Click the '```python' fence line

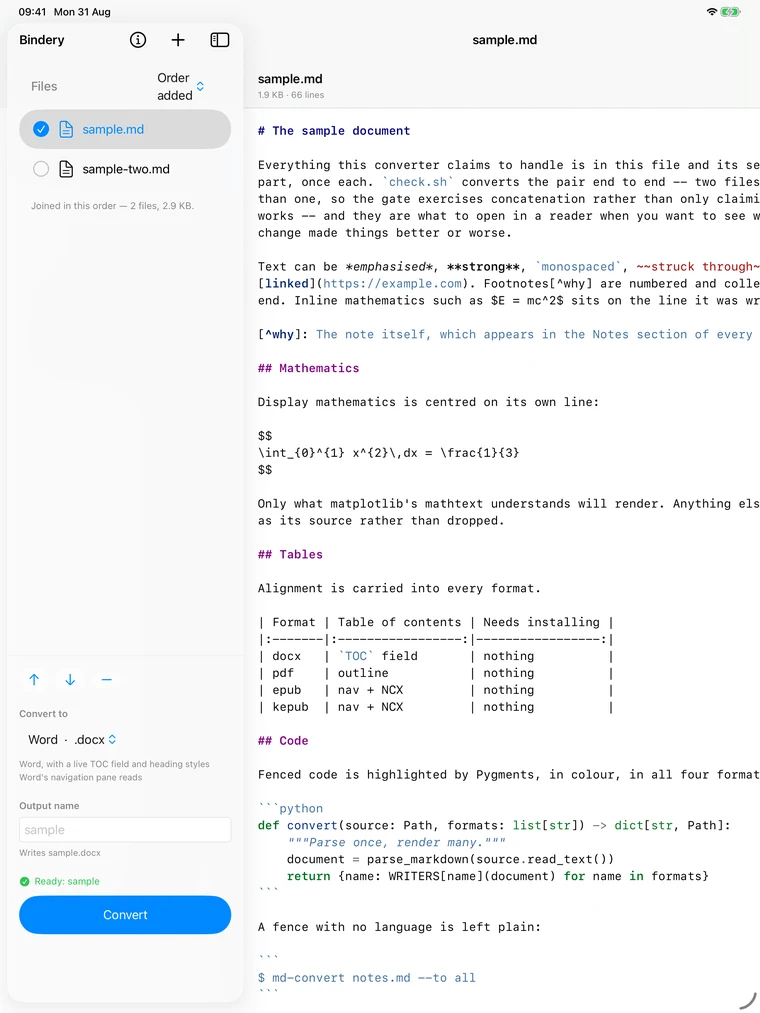coord(290,809)
